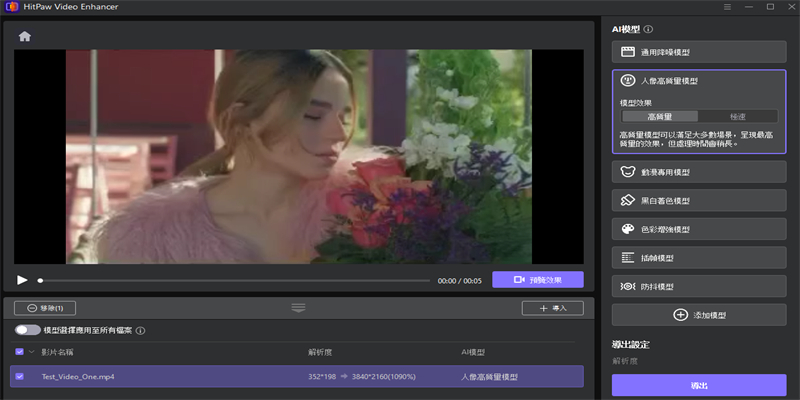Play the video preview
This screenshot has height=400, width=800.
pyautogui.click(x=22, y=280)
